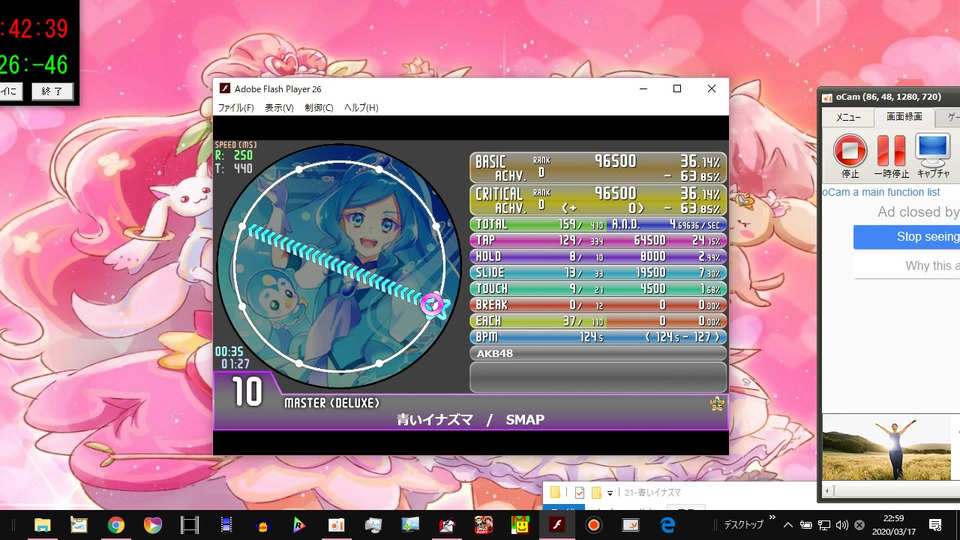Open the orange presentation taskbar icon
Viewport: 960px width, 540px height.
[336, 525]
